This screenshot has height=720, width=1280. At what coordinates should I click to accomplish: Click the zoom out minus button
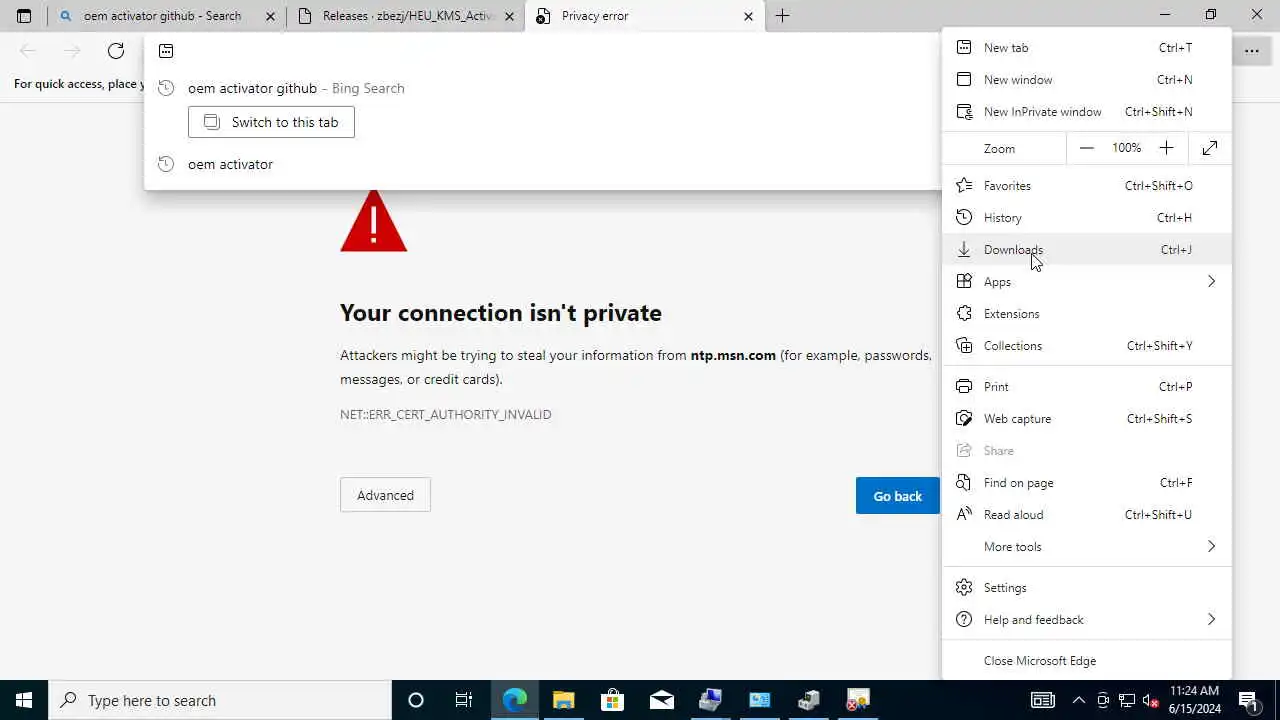point(1087,148)
